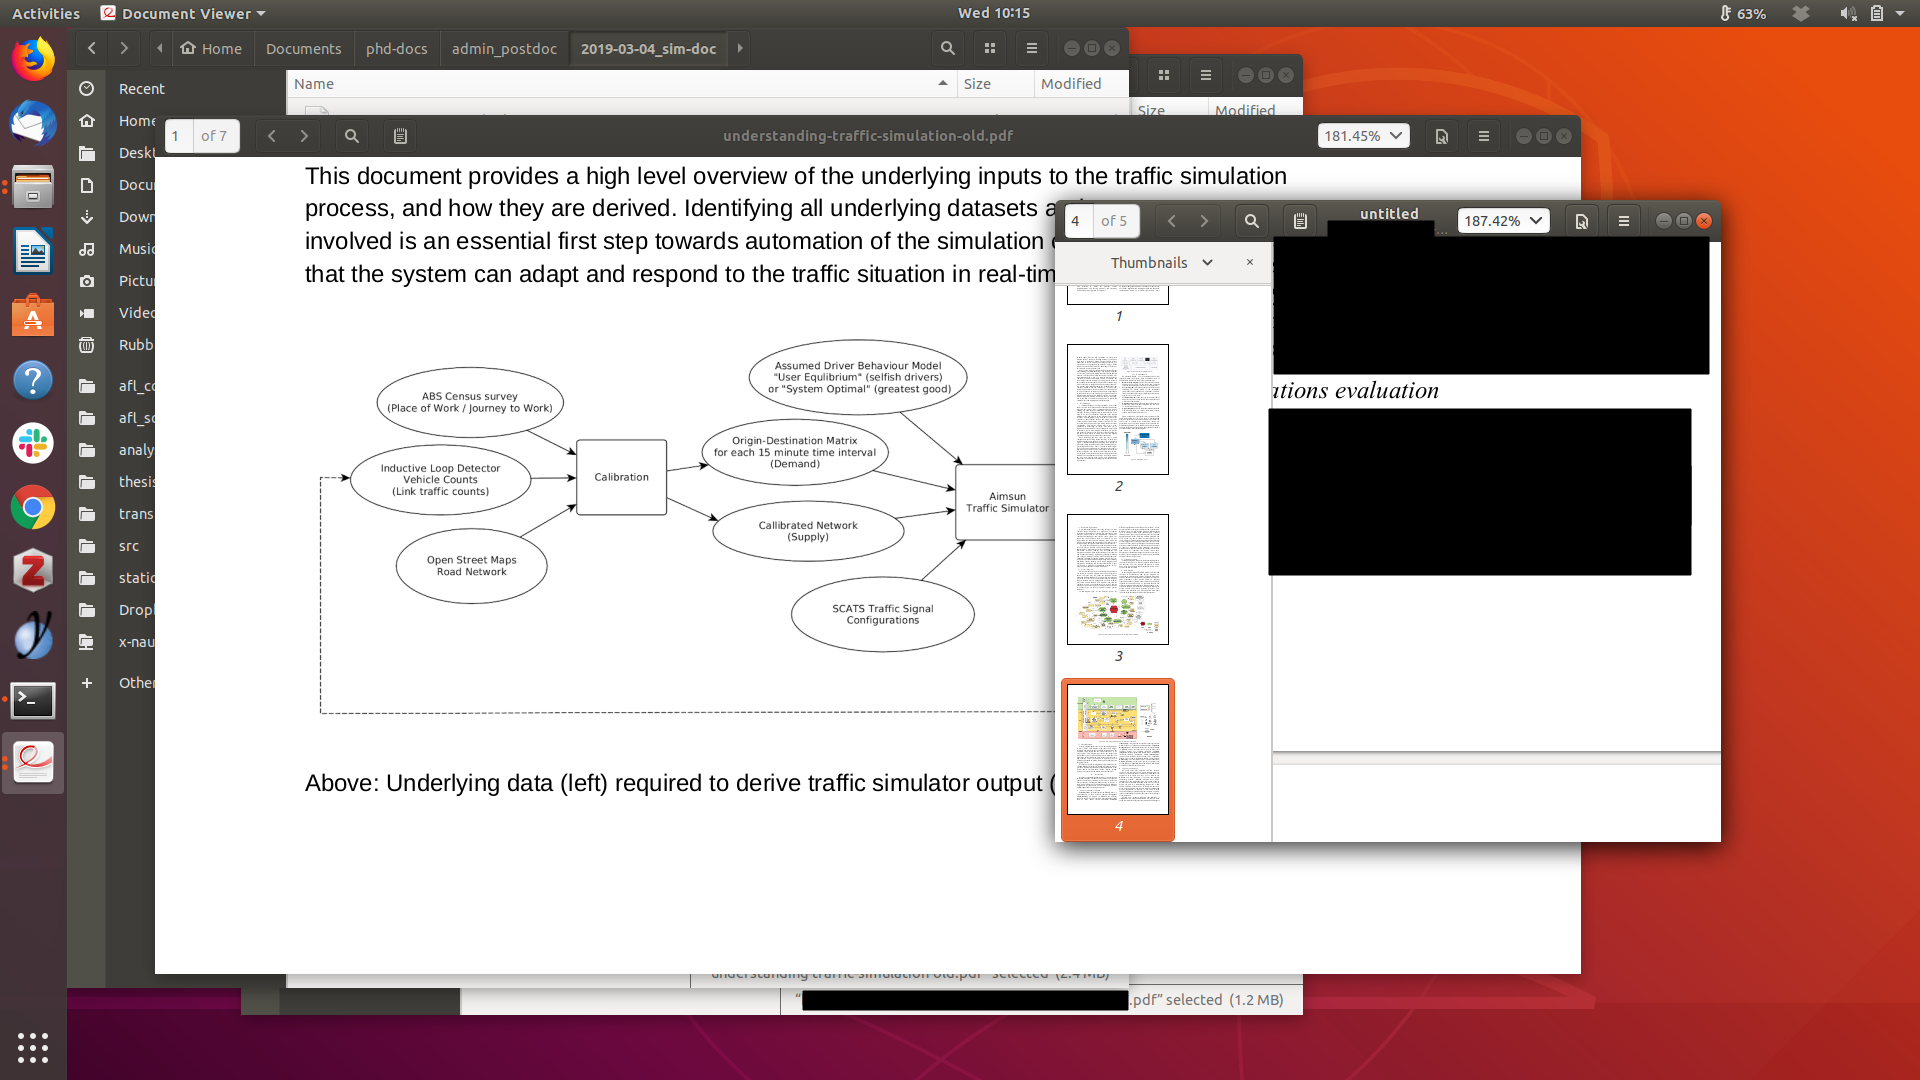Select the admin_postdoc path breadcrumb
Viewport: 1920px width, 1080px height.
click(x=503, y=48)
